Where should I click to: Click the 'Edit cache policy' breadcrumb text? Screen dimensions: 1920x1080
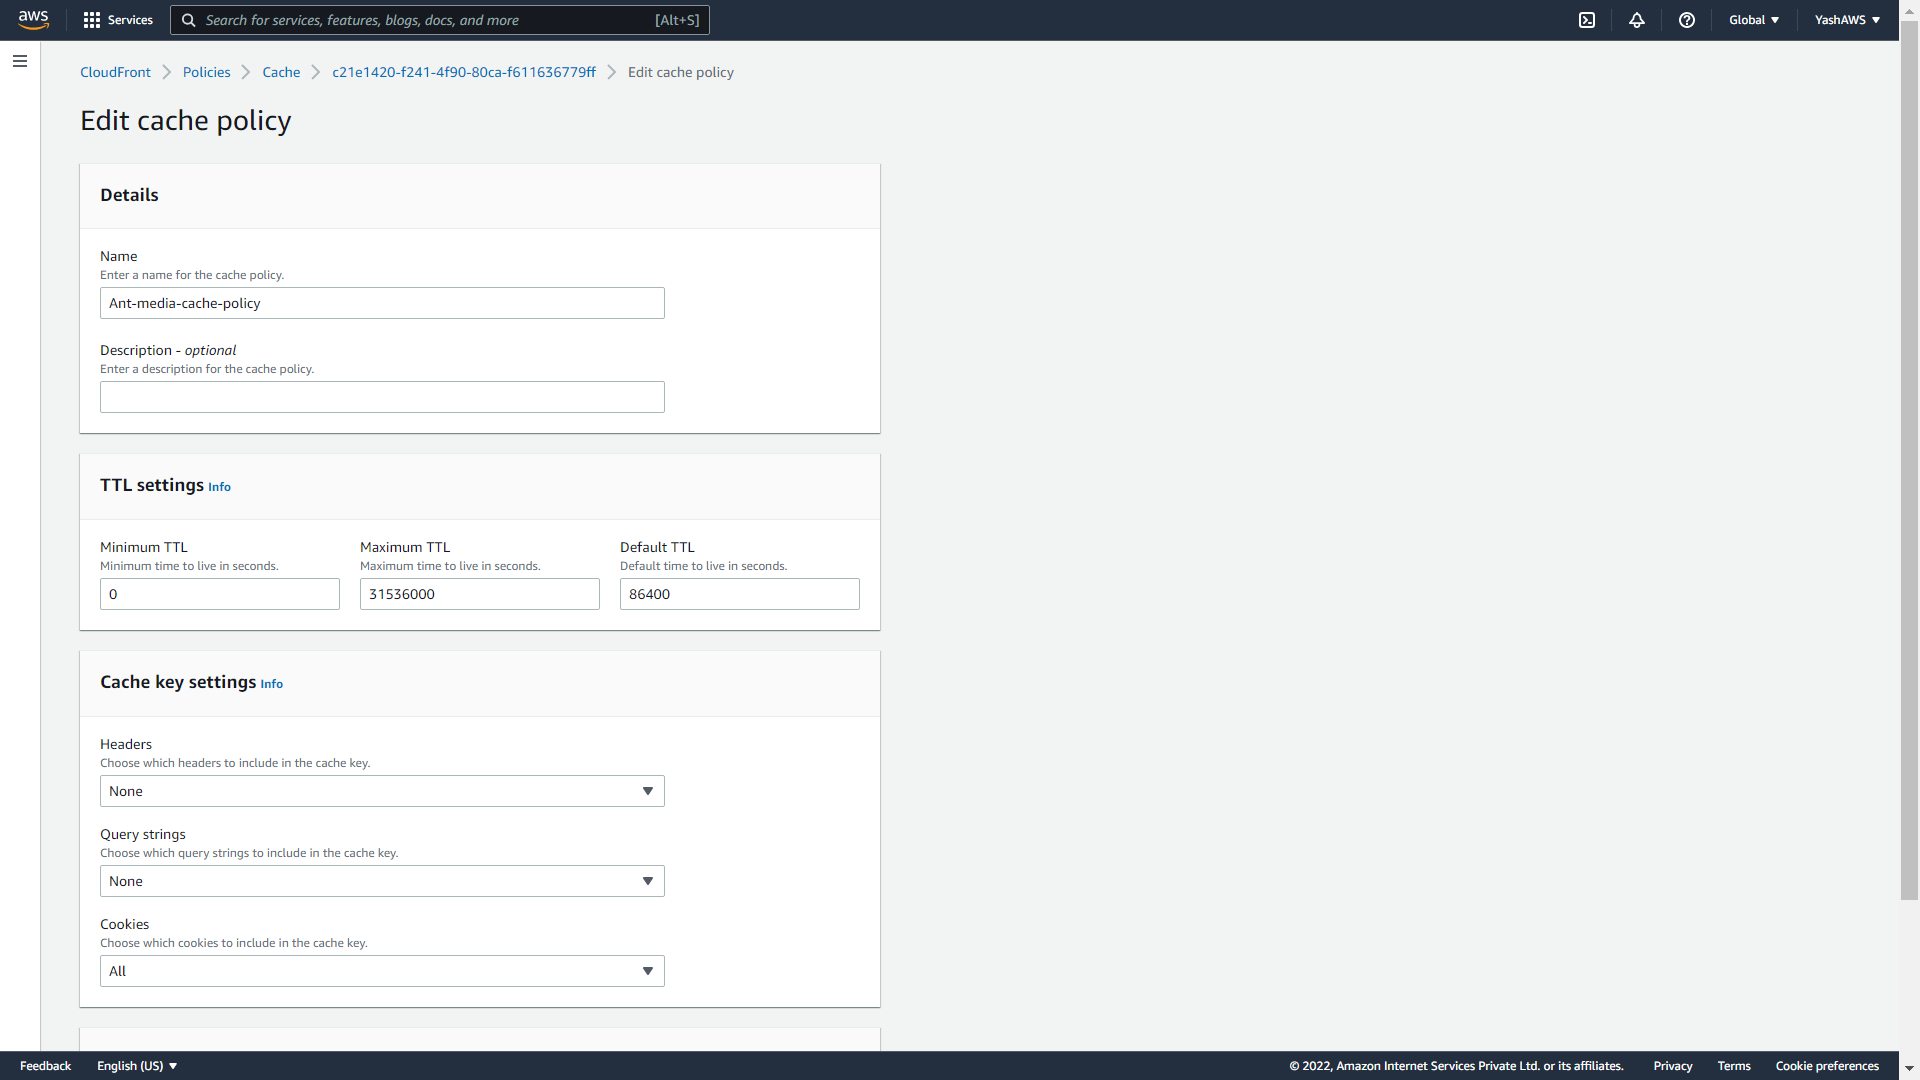click(680, 72)
